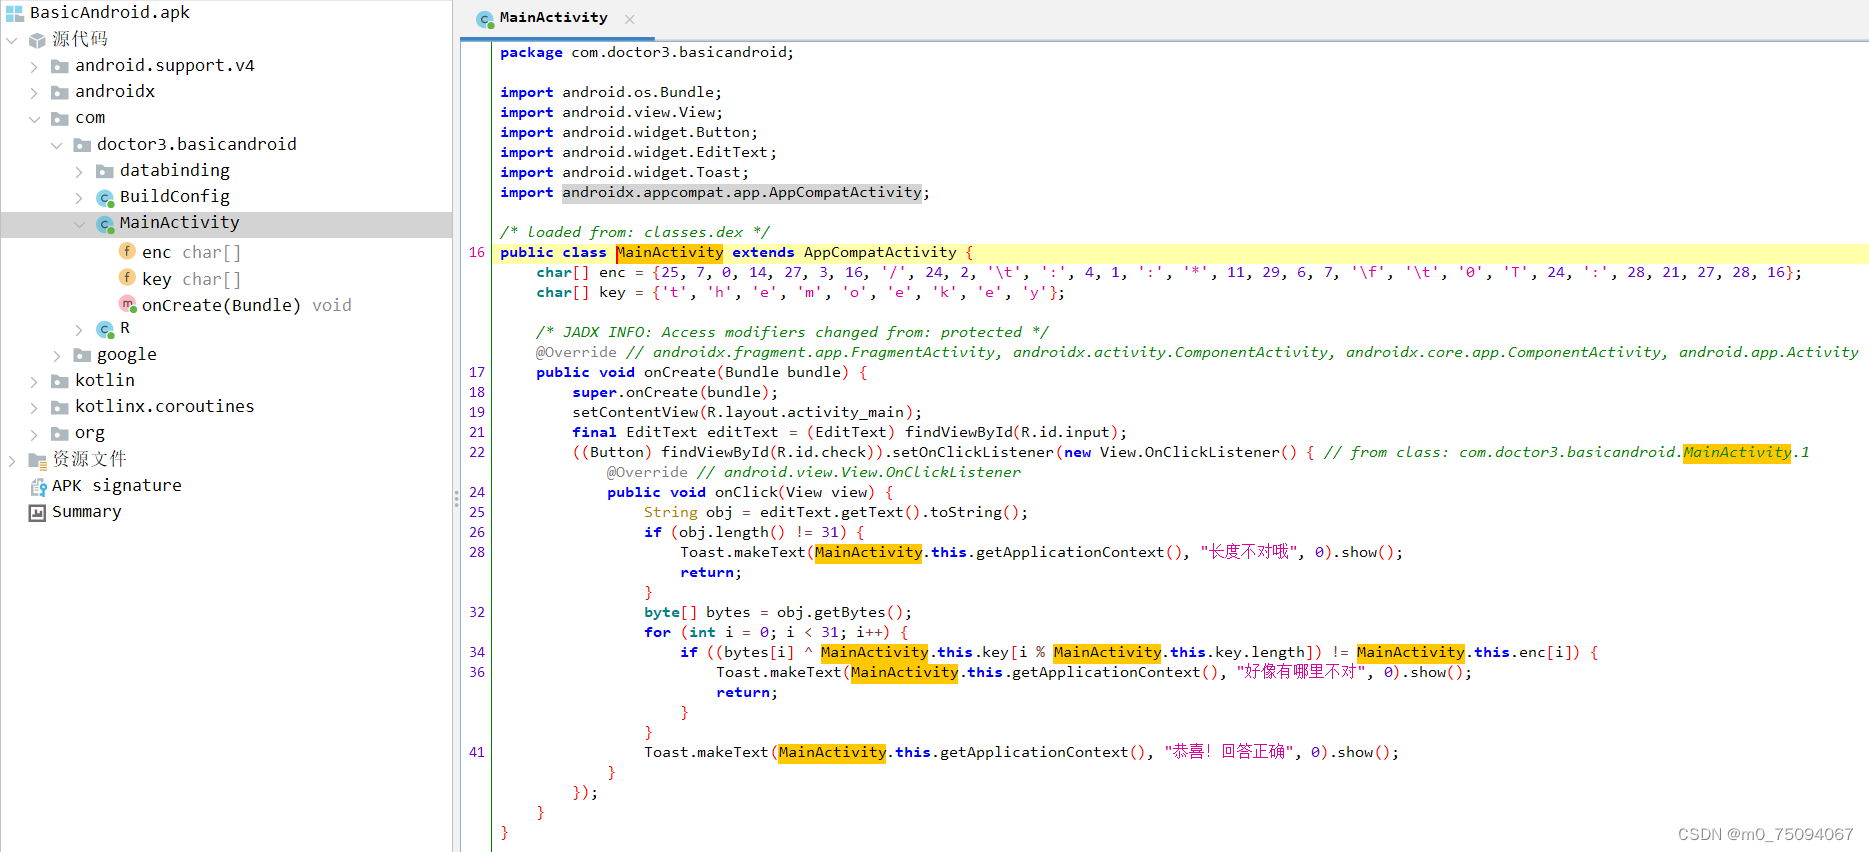Click the 资源文件 resources folder icon
Image resolution: width=1869 pixels, height=852 pixels.
pyautogui.click(x=37, y=460)
